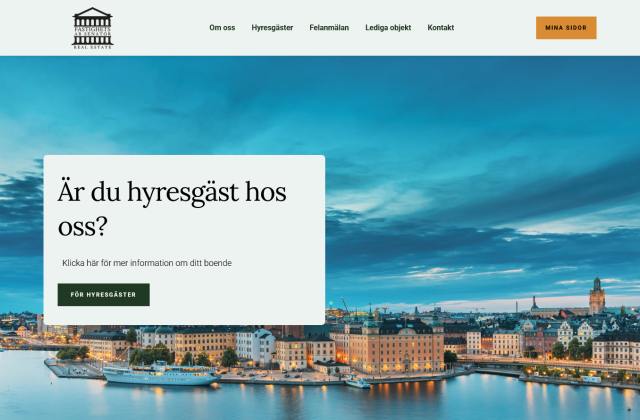Click the text 'Klicka här för mer information om ditt boende'
The width and height of the screenshot is (640, 420).
147,263
